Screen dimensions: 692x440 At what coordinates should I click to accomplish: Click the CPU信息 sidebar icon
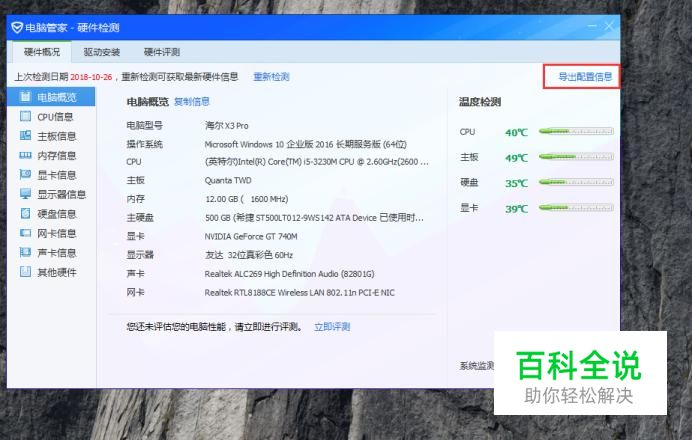25,116
